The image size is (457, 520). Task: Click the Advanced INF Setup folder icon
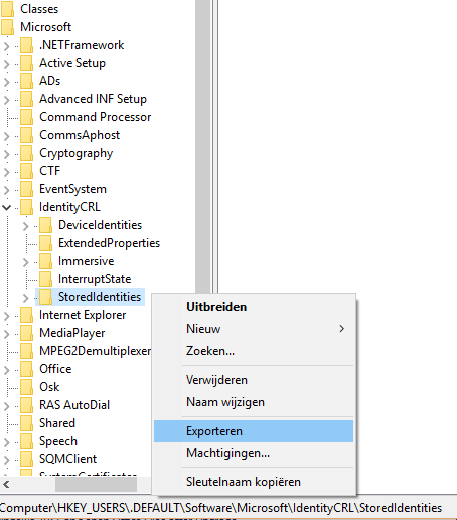[26, 99]
